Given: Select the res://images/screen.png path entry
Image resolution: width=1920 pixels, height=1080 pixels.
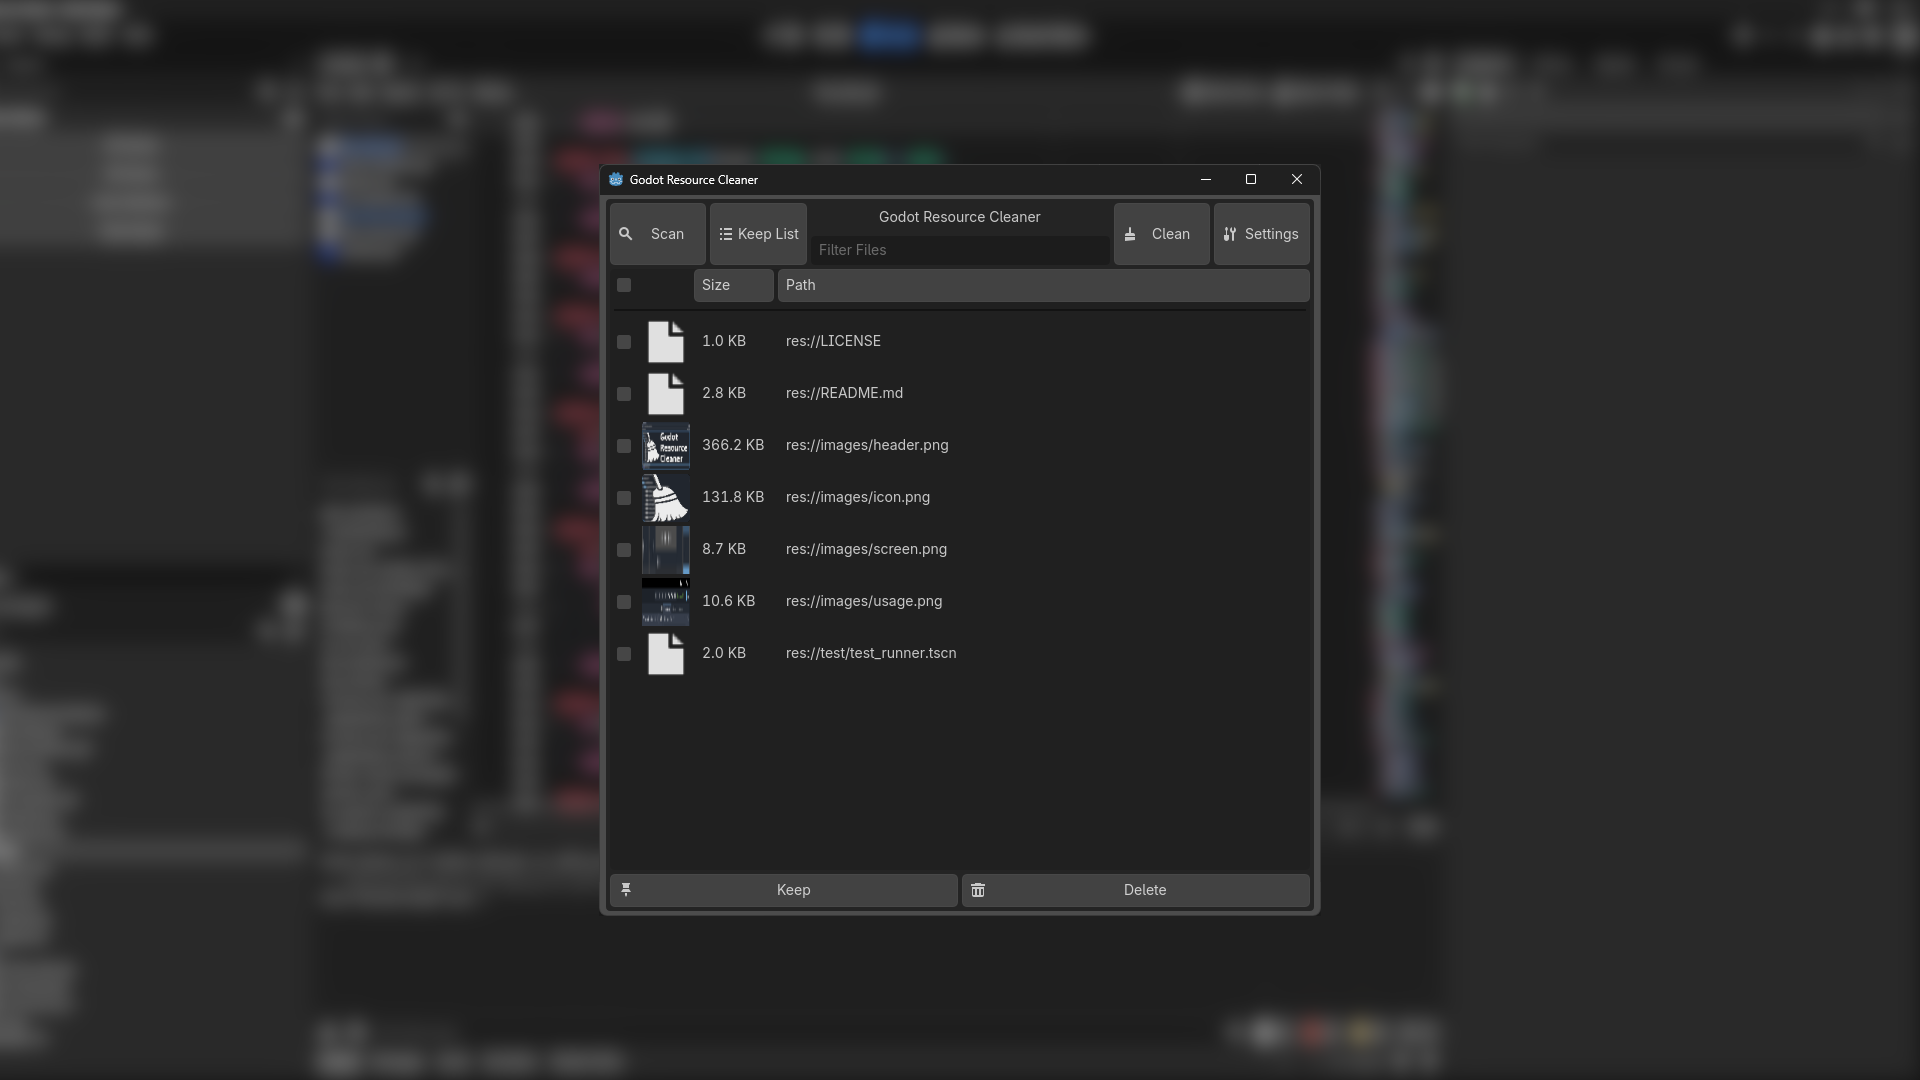Looking at the screenshot, I should pos(866,549).
